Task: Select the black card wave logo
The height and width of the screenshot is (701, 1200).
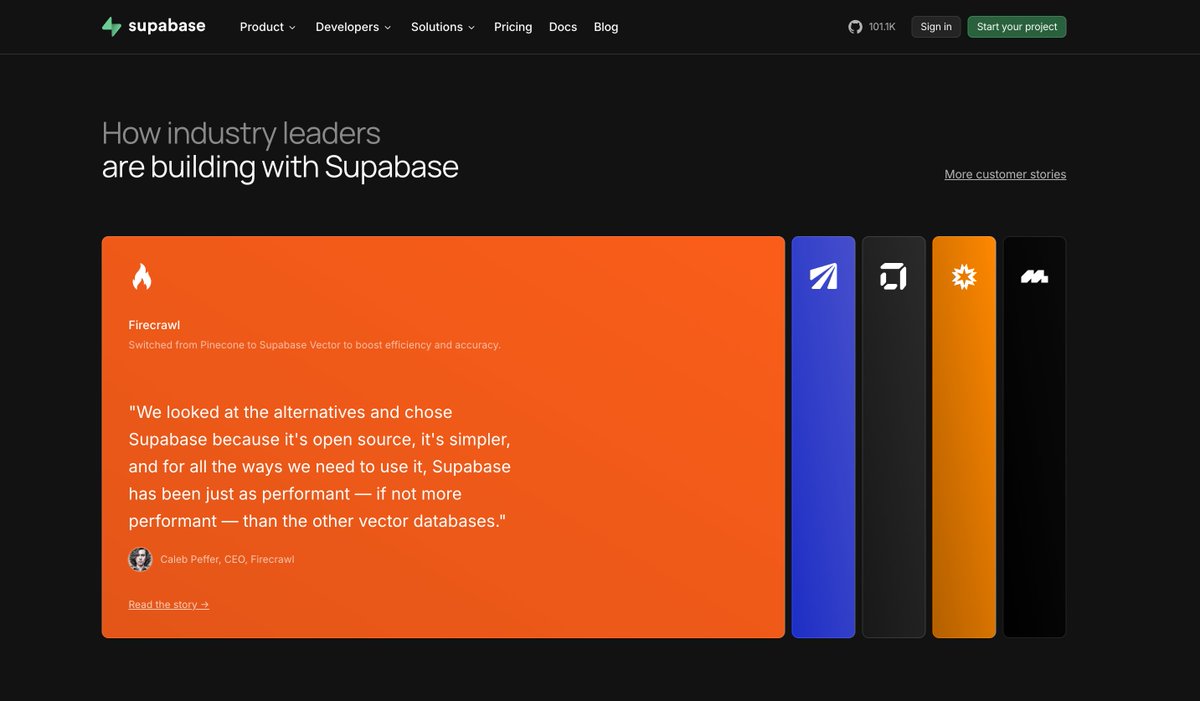Action: [x=1034, y=277]
